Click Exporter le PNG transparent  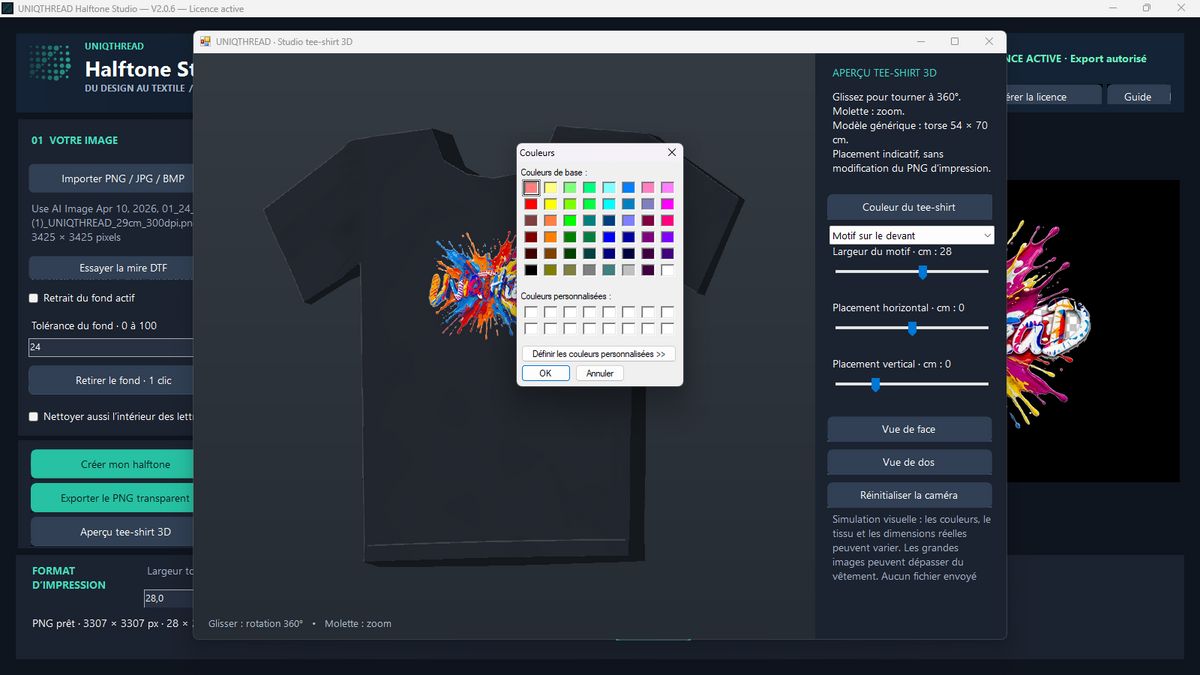pos(112,498)
